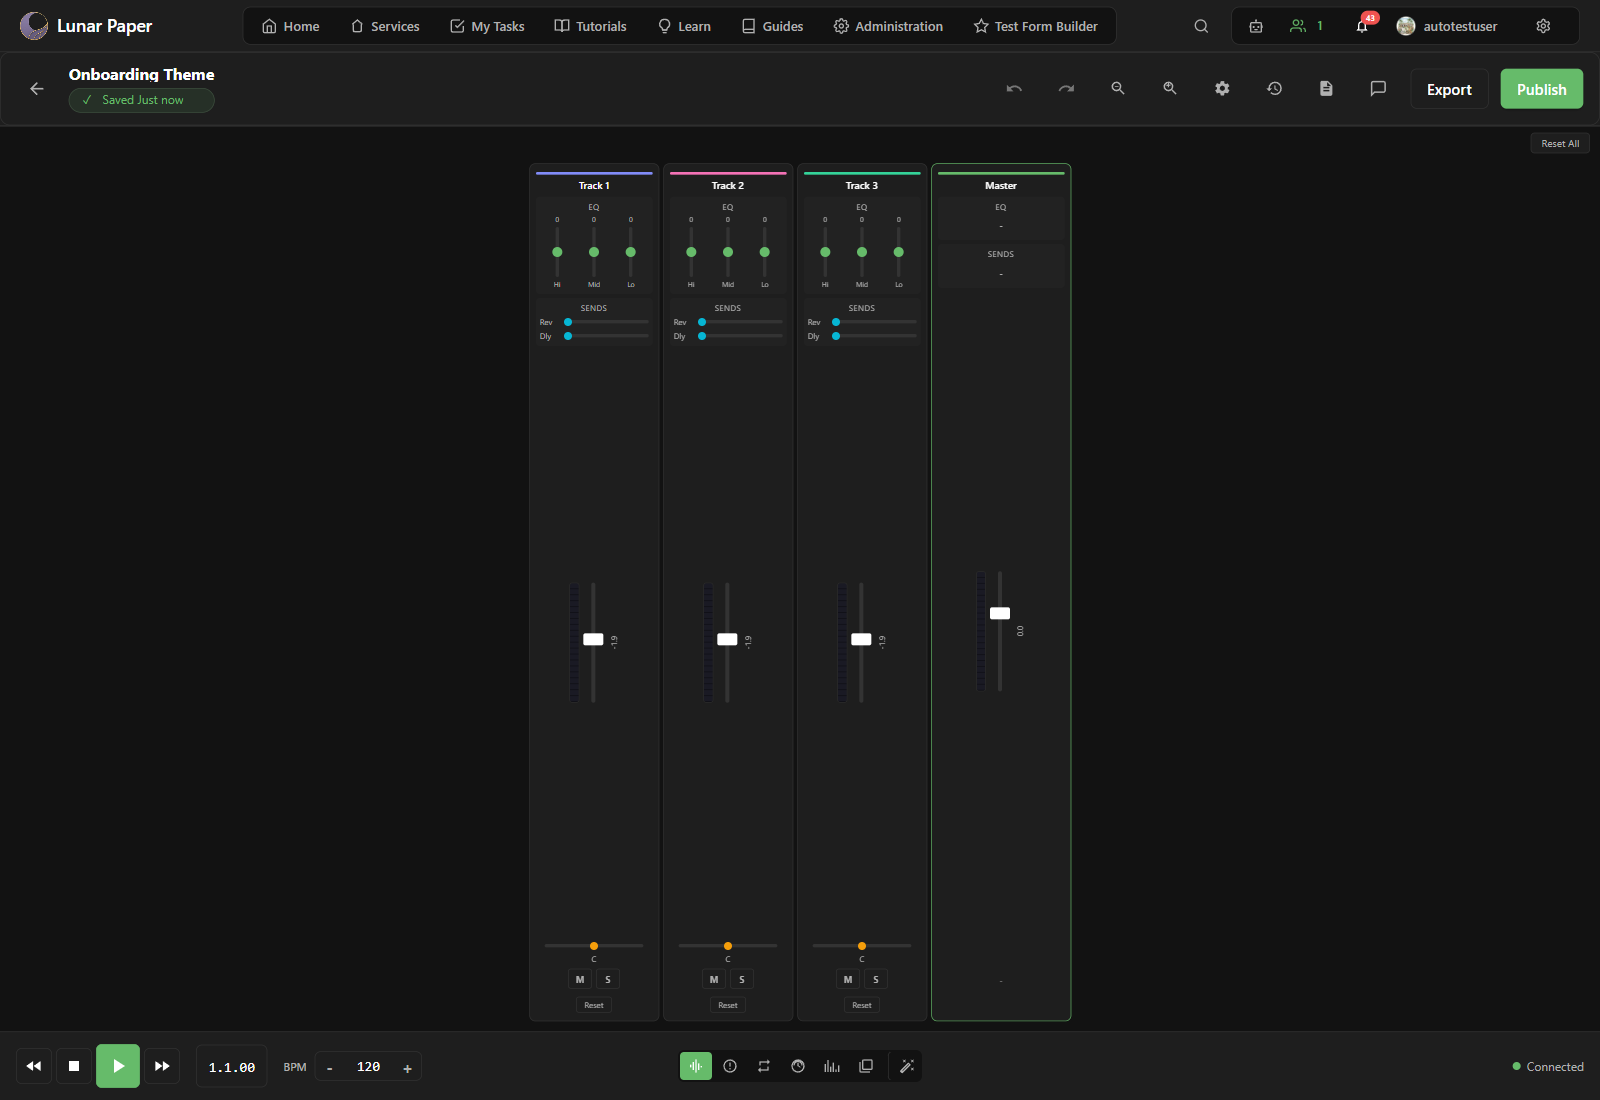The image size is (1600, 1100).
Task: Open the Home menu item
Action: pyautogui.click(x=291, y=26)
